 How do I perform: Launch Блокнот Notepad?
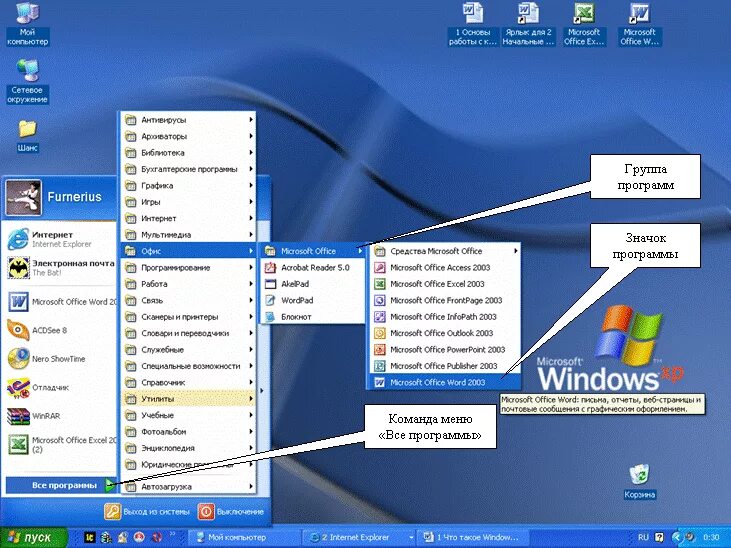point(313,317)
